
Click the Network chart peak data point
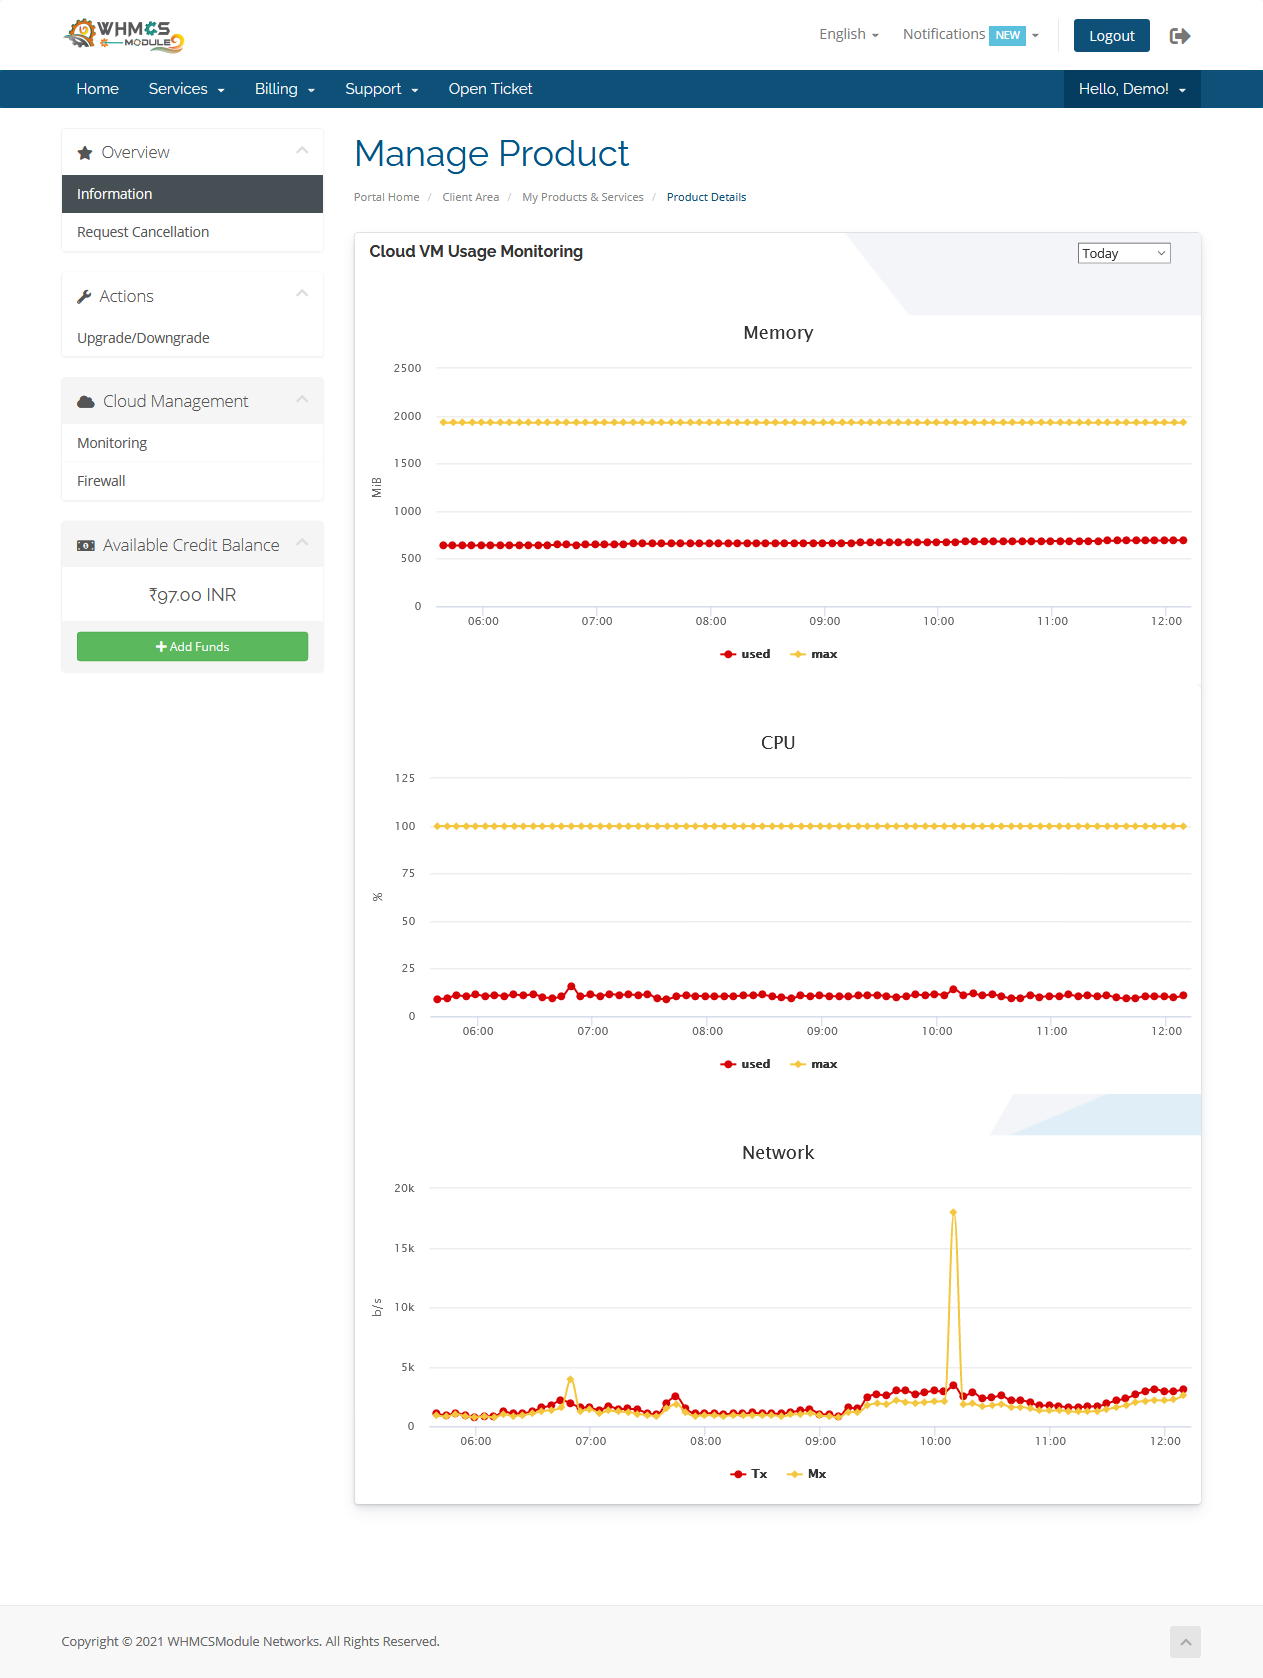953,1212
